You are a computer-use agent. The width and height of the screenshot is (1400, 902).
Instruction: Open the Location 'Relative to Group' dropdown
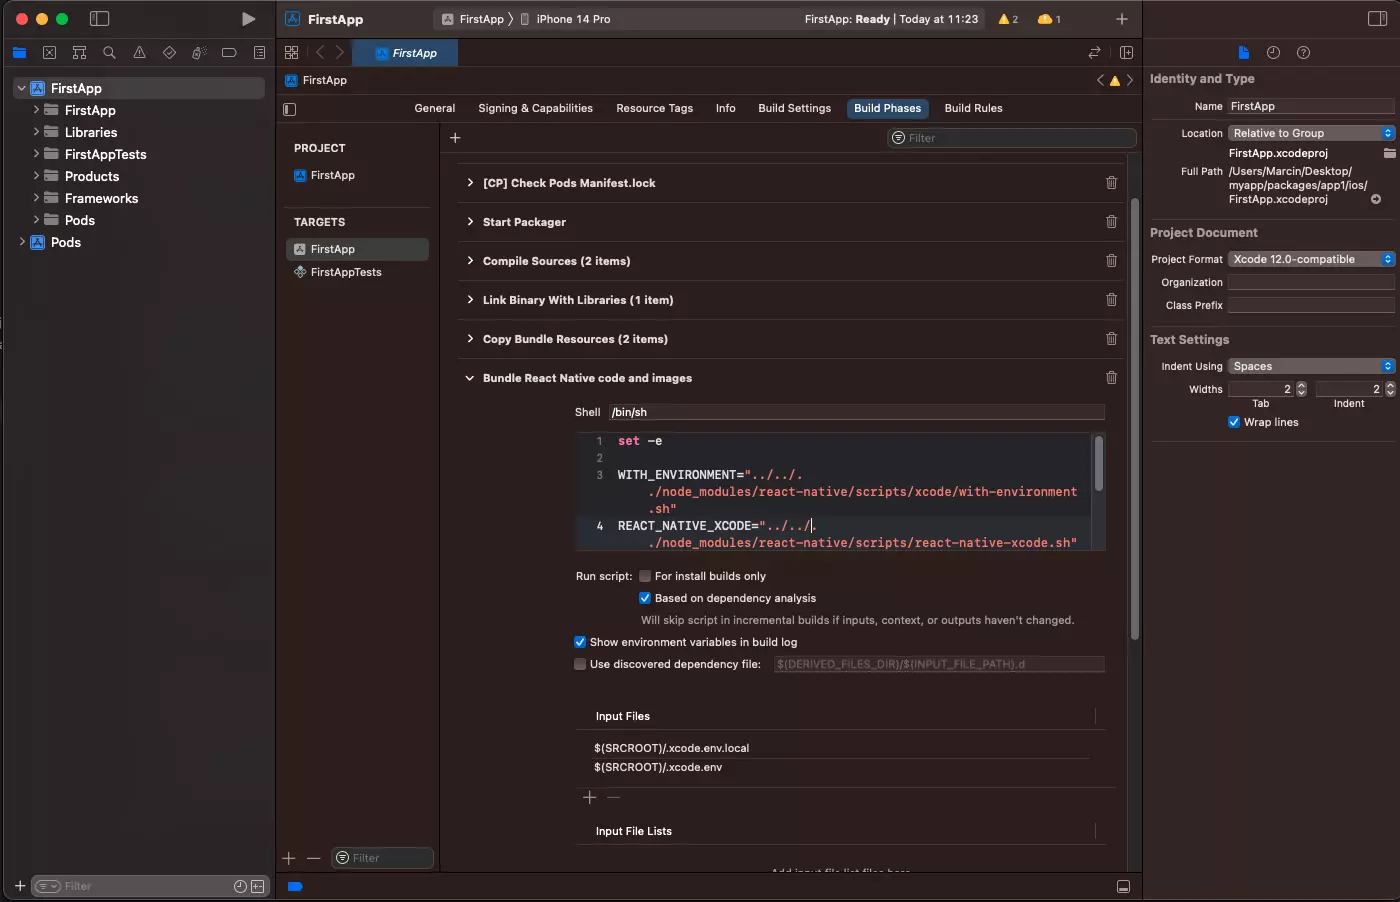(1311, 133)
